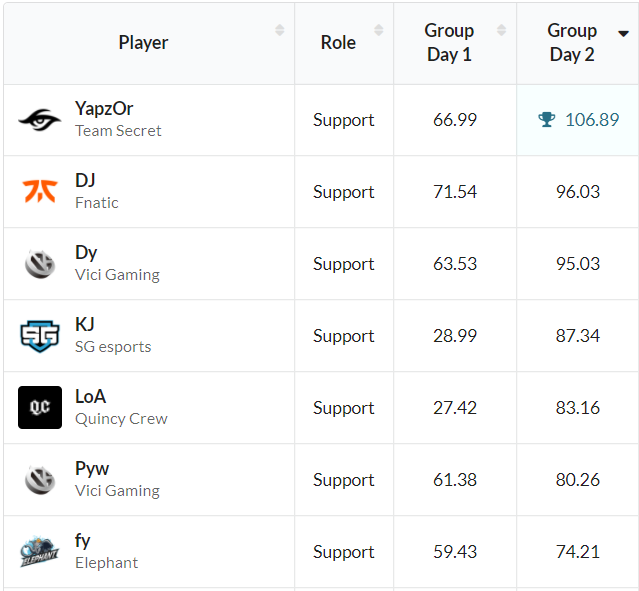639x591 pixels.
Task: Click the Fnatic logo icon
Action: [40, 191]
